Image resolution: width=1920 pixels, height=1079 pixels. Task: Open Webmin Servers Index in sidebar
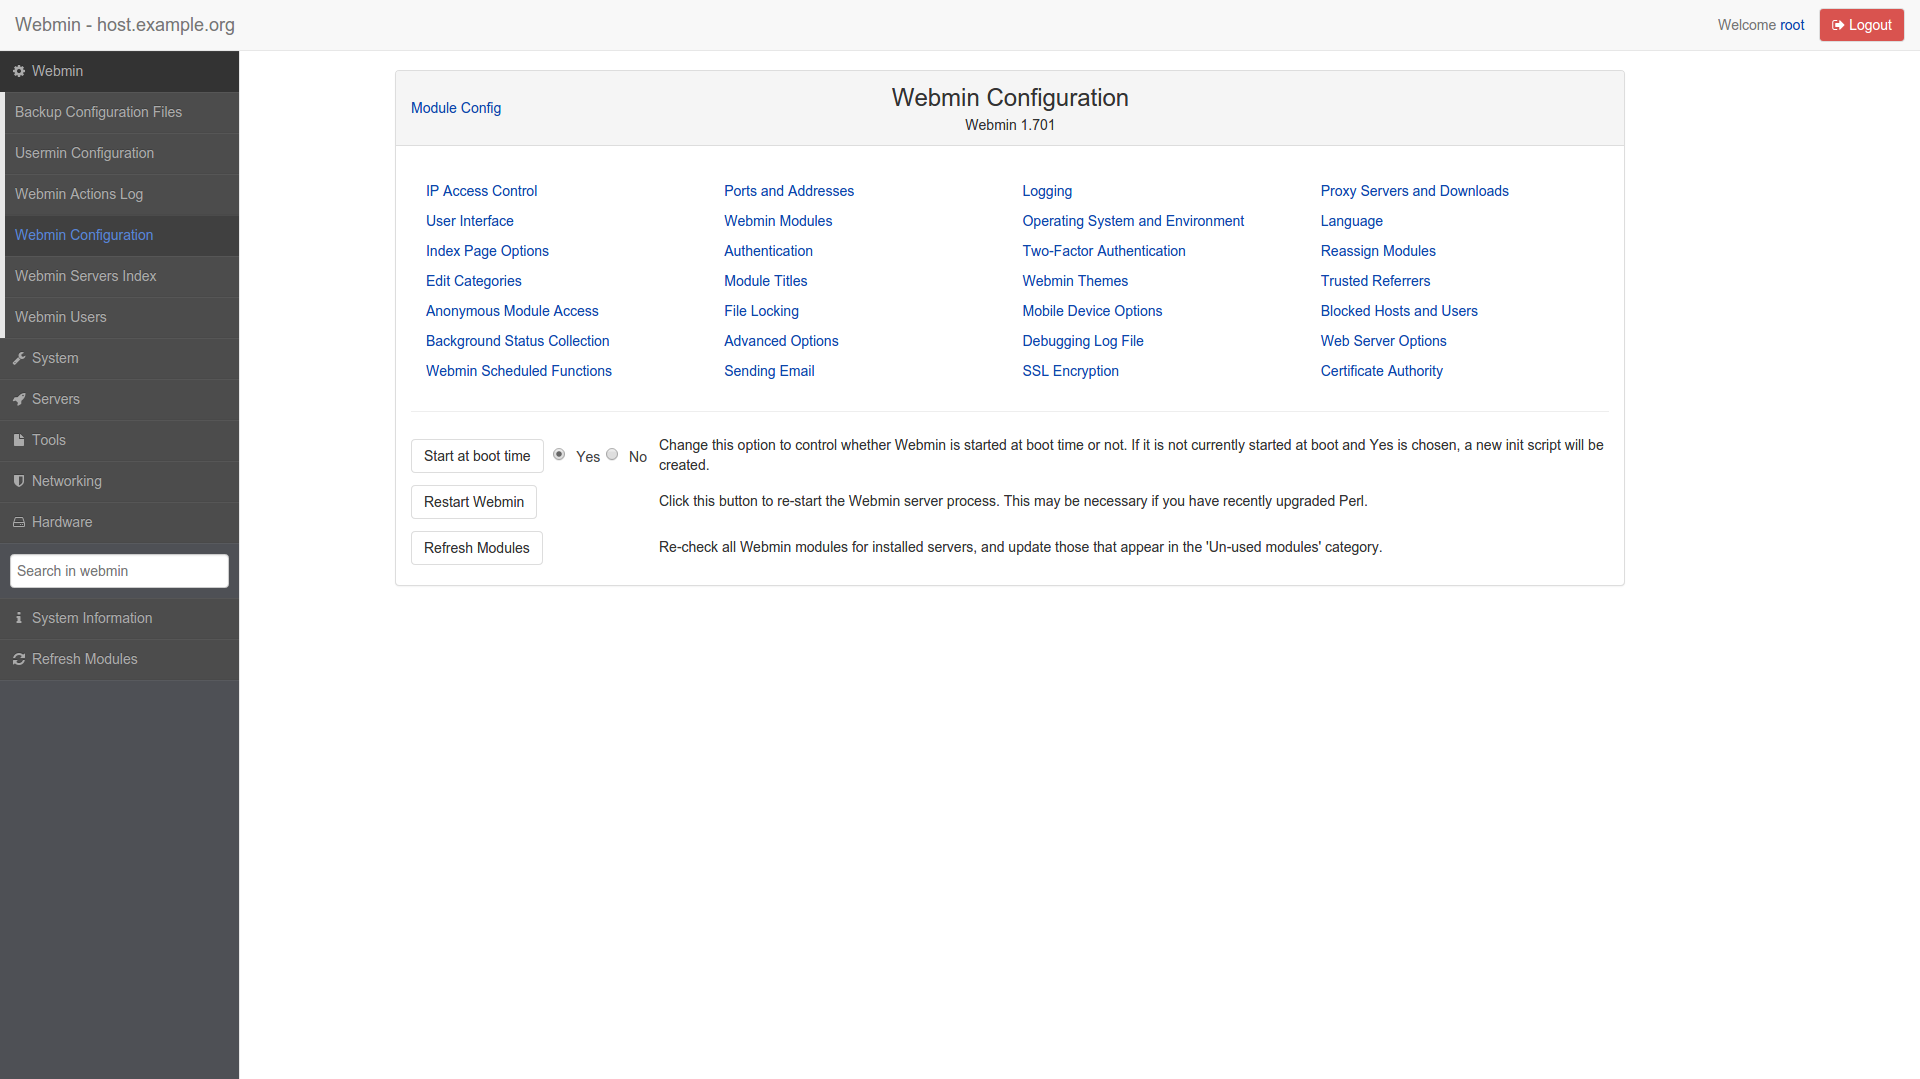click(x=121, y=276)
